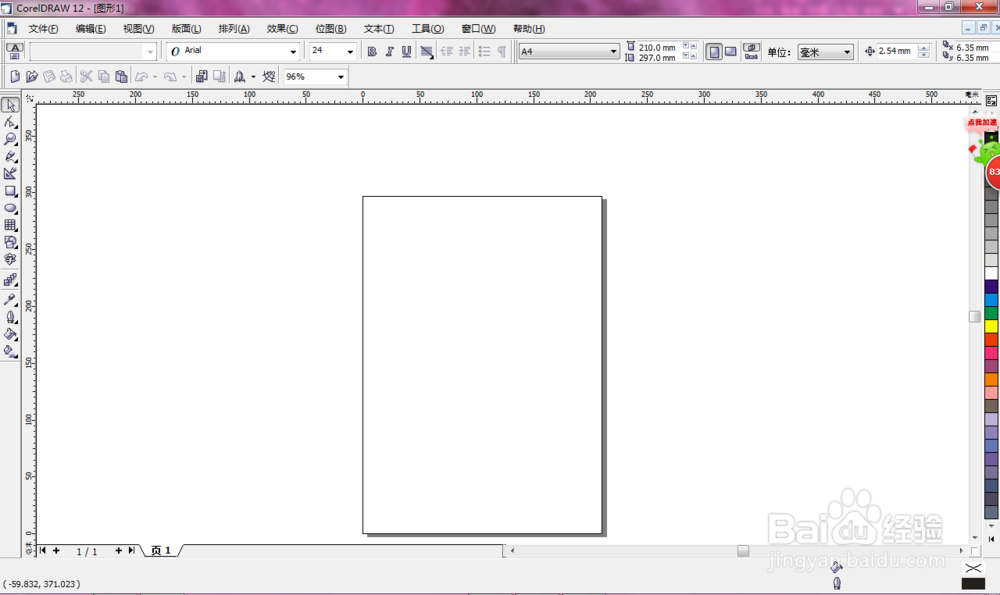Screen dimensions: 1000x595
Task: Click the Redo arrow icon
Action: pyautogui.click(x=170, y=77)
